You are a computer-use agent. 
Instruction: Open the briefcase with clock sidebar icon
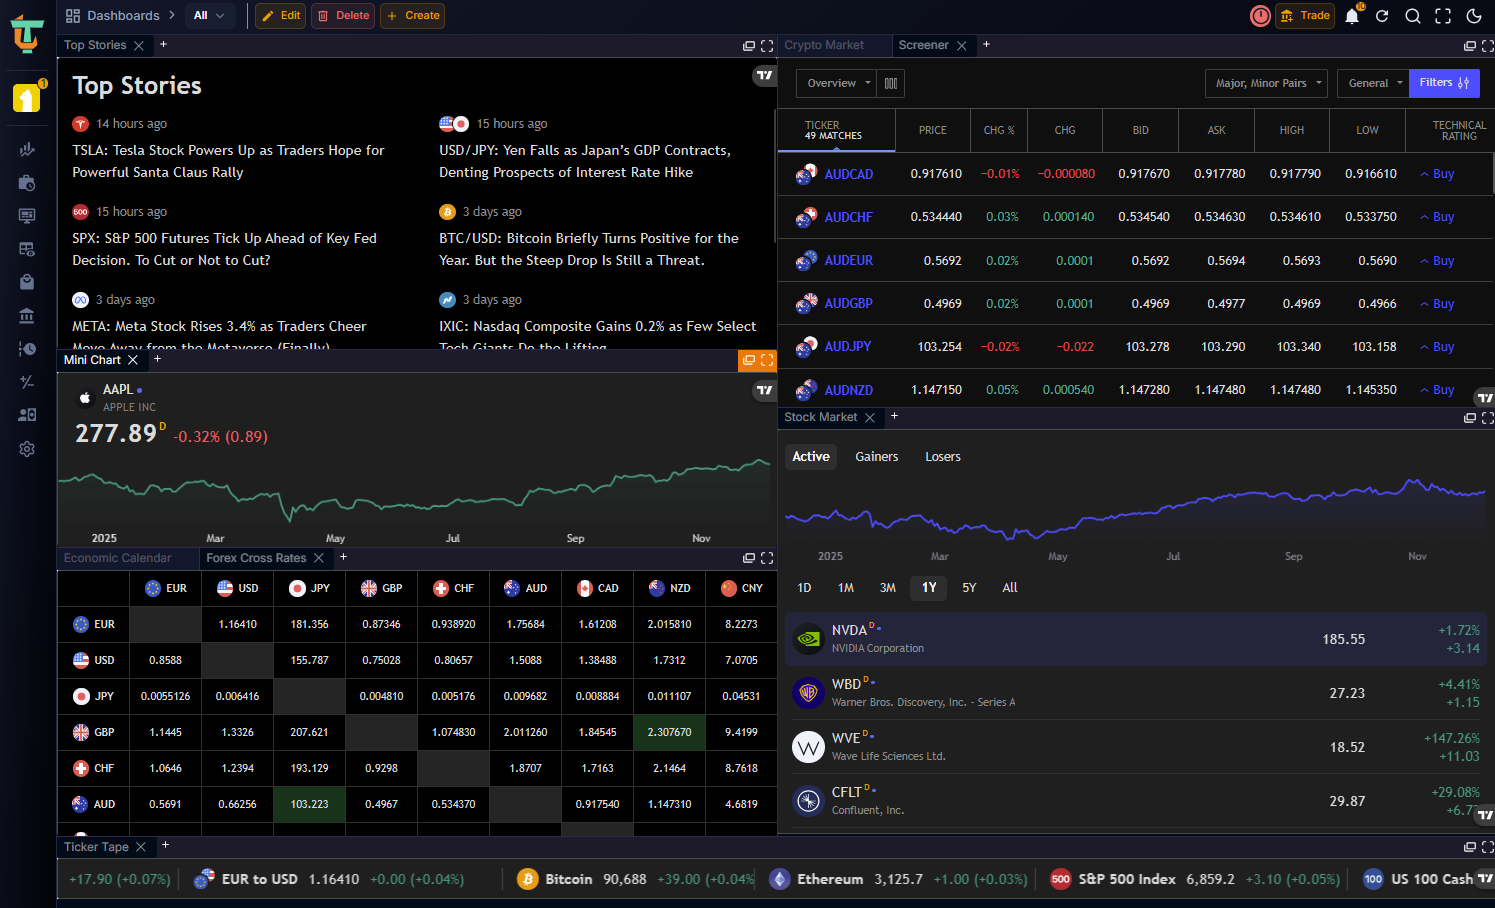[27, 183]
